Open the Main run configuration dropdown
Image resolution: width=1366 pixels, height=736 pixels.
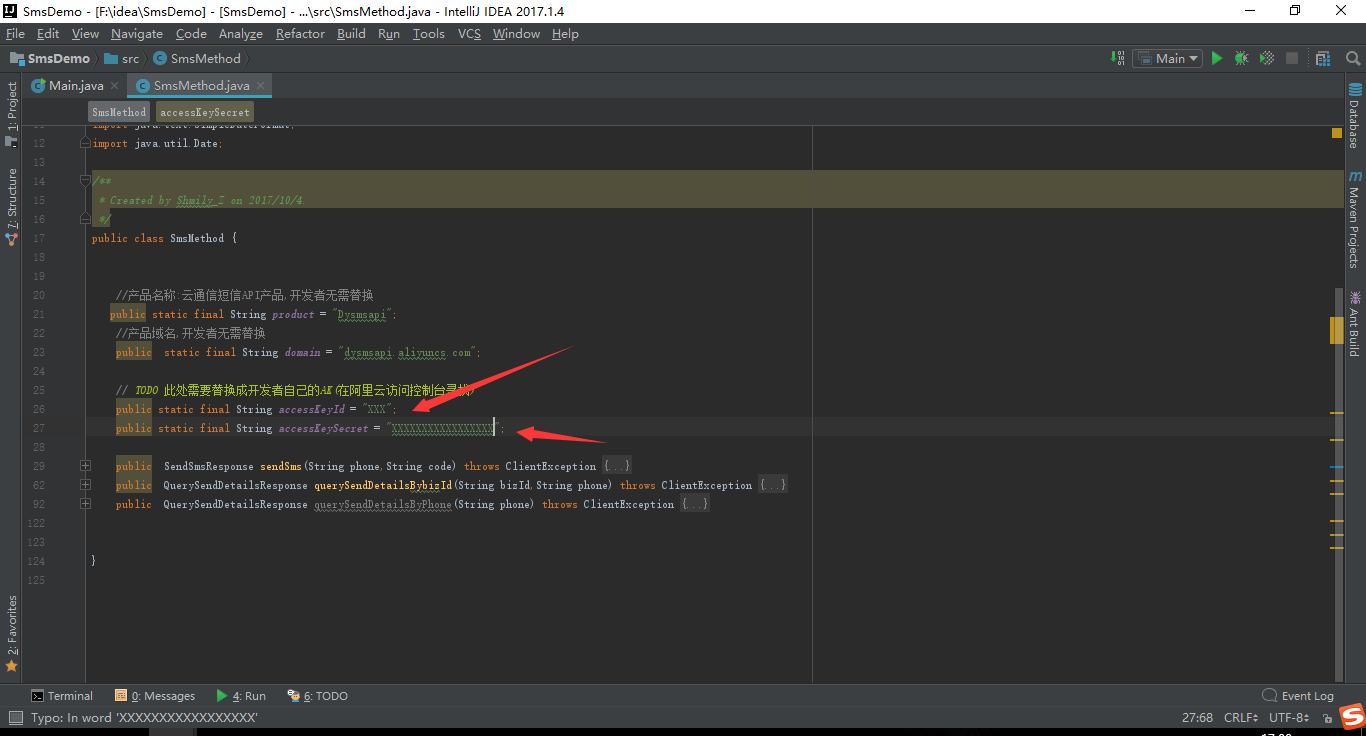tap(1167, 58)
